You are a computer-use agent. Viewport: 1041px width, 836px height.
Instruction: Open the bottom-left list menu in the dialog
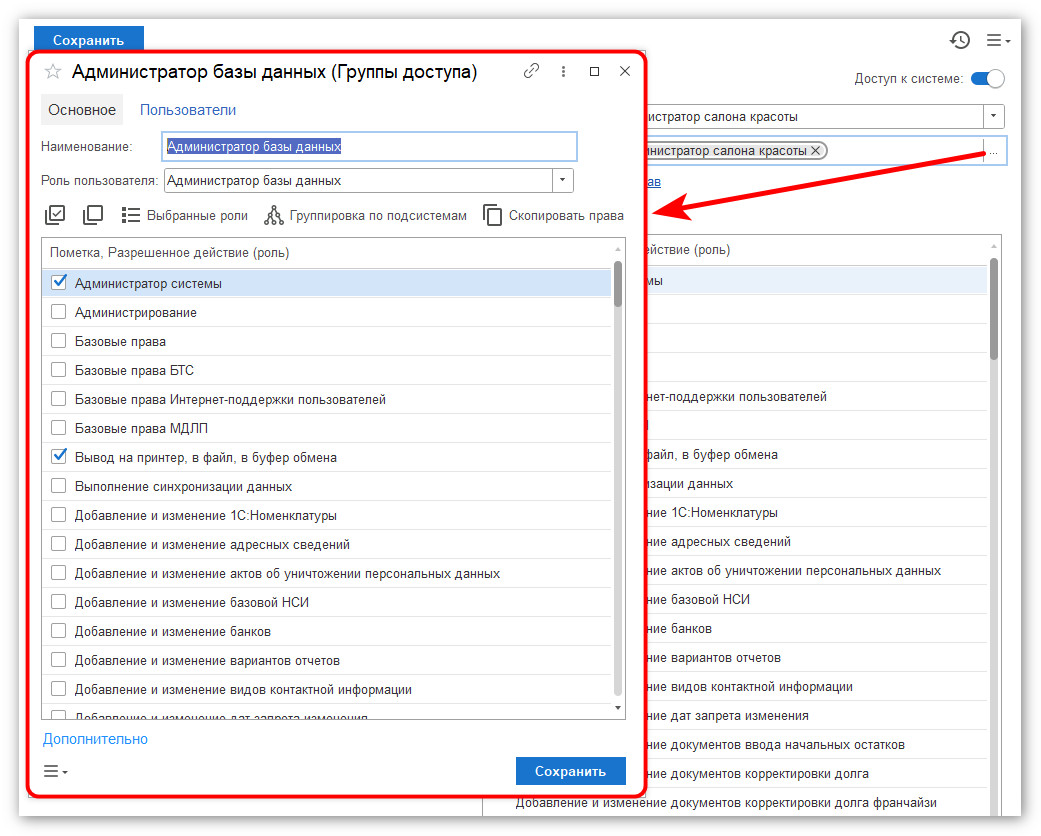coord(56,771)
